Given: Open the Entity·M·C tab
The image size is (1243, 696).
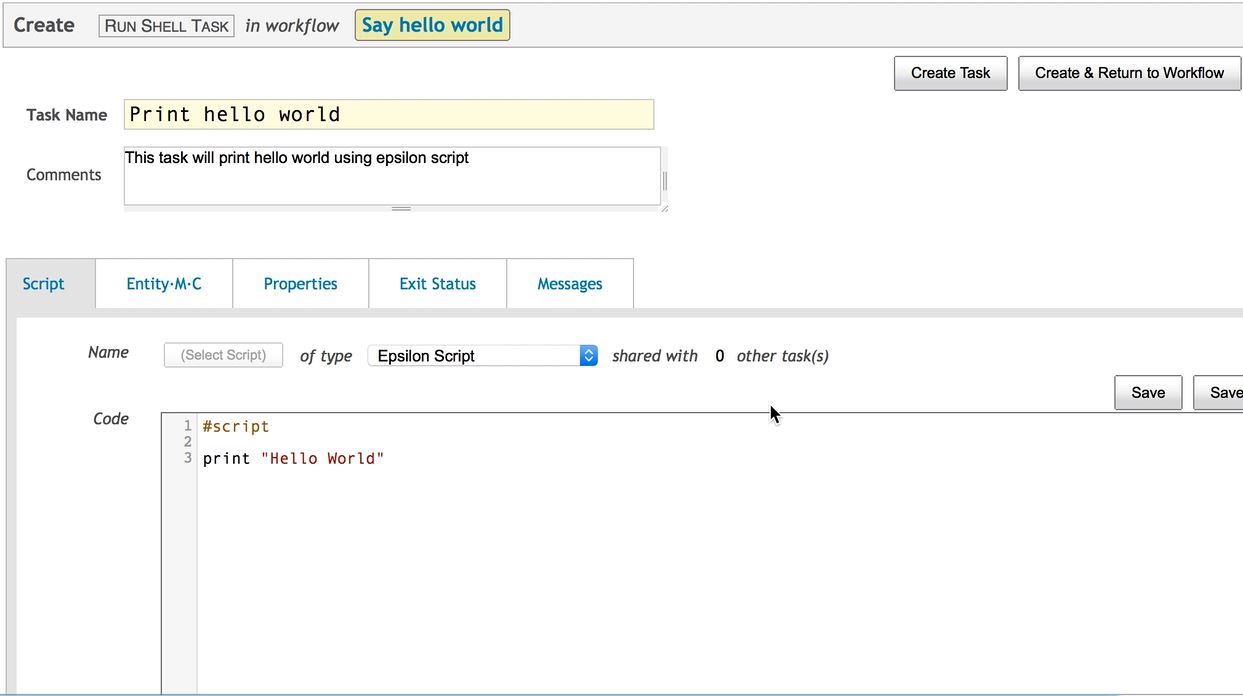Looking at the screenshot, I should pyautogui.click(x=164, y=284).
